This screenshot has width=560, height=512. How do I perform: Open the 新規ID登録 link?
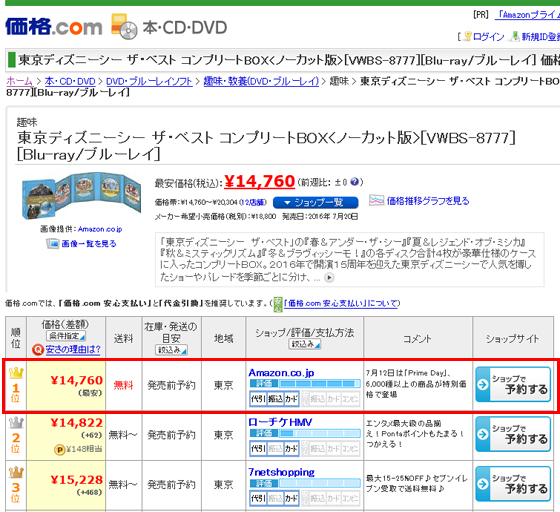click(540, 36)
